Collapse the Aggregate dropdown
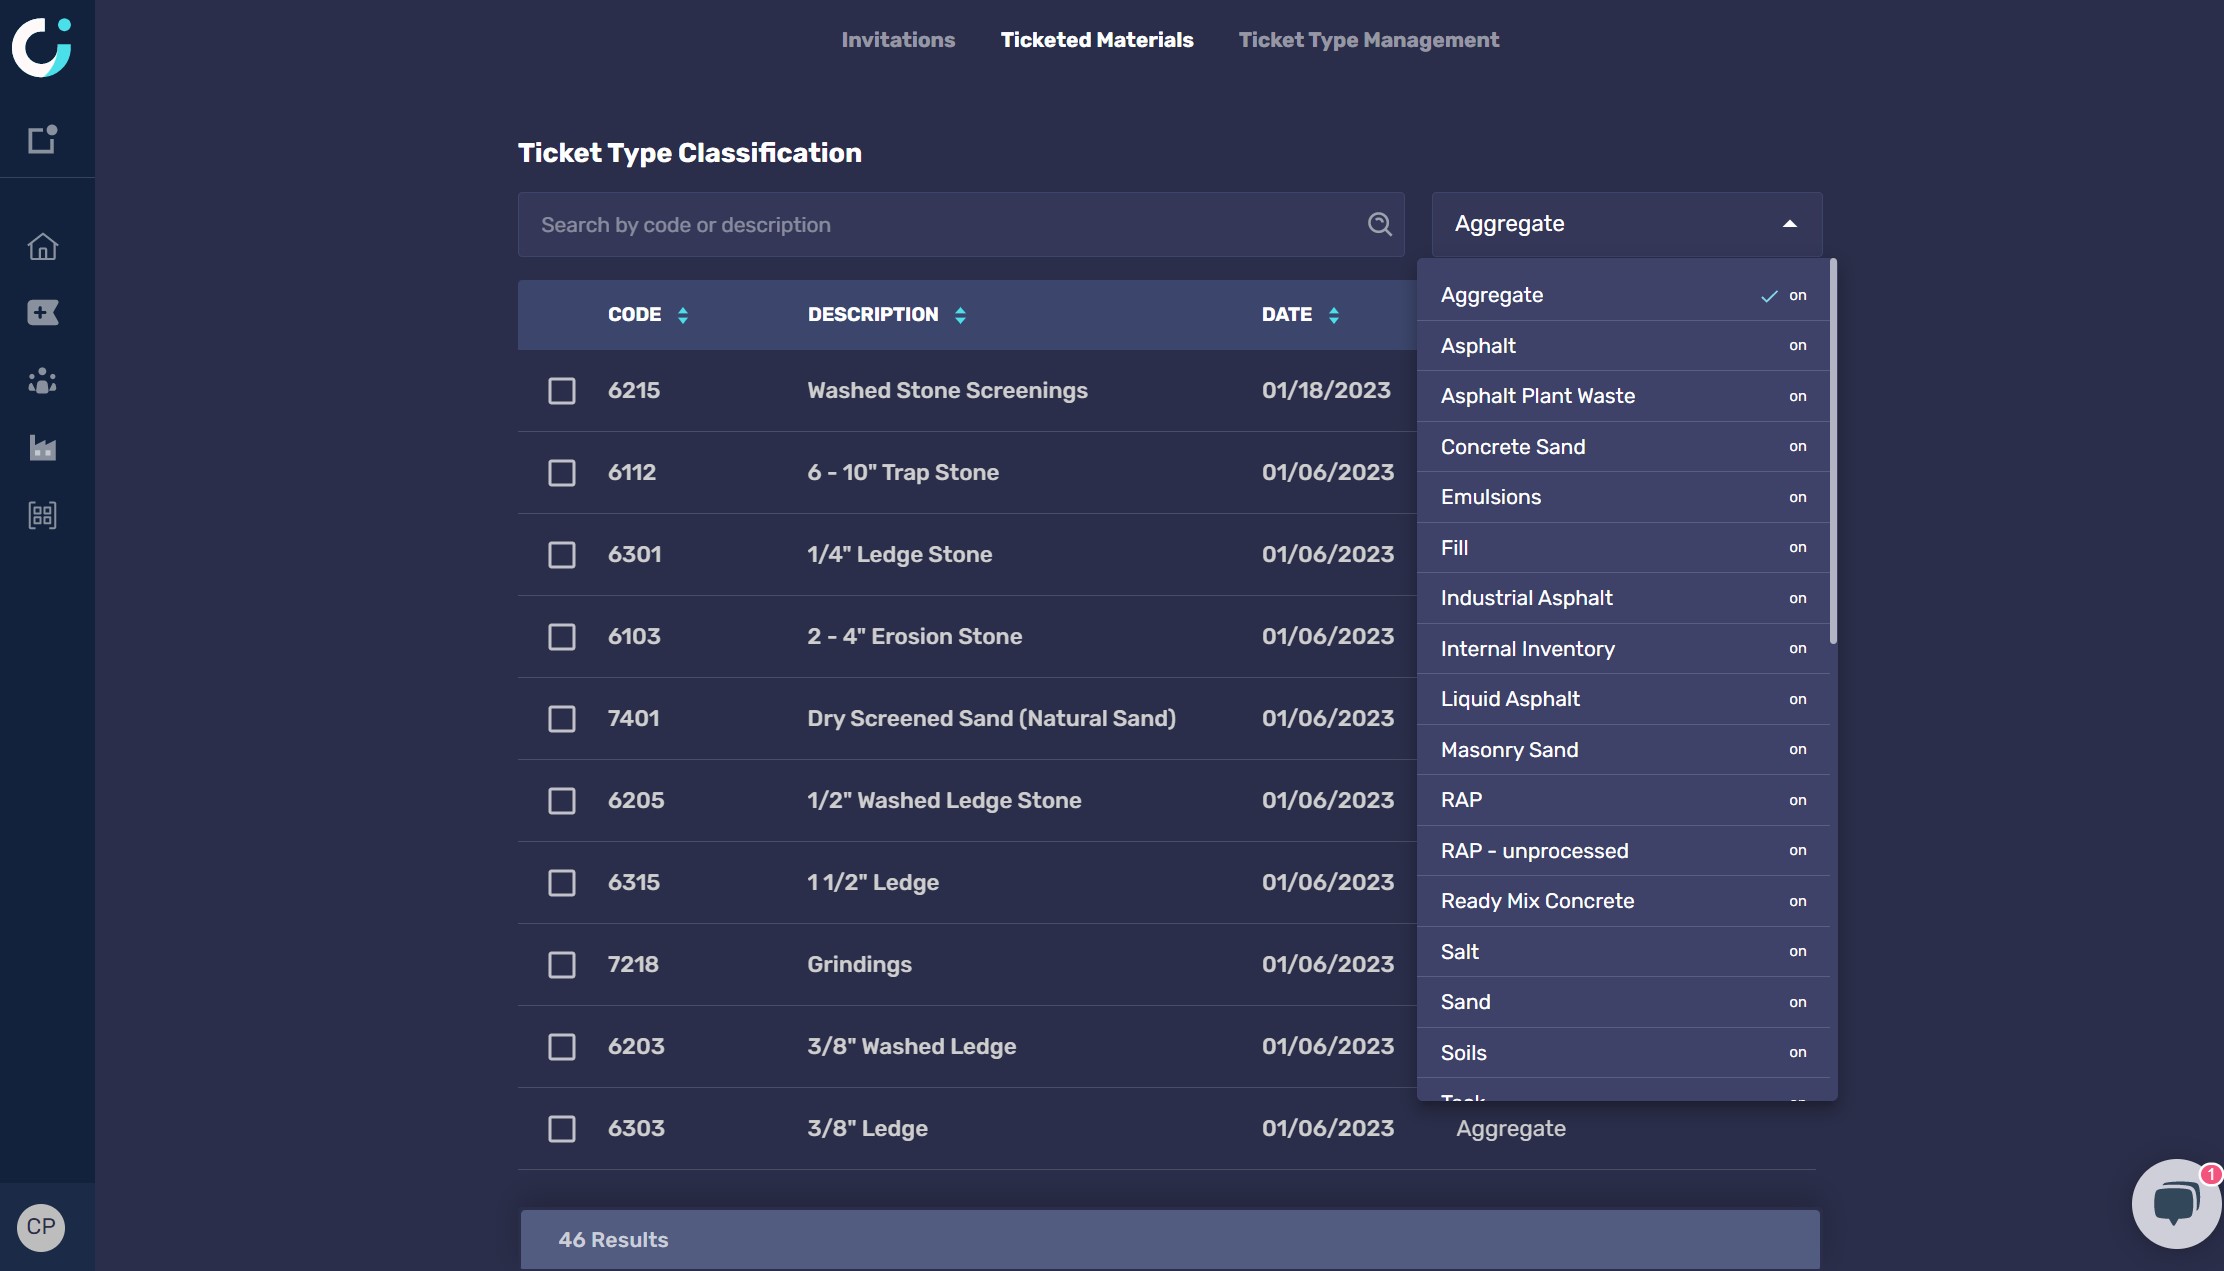2224x1271 pixels. pyautogui.click(x=1789, y=223)
